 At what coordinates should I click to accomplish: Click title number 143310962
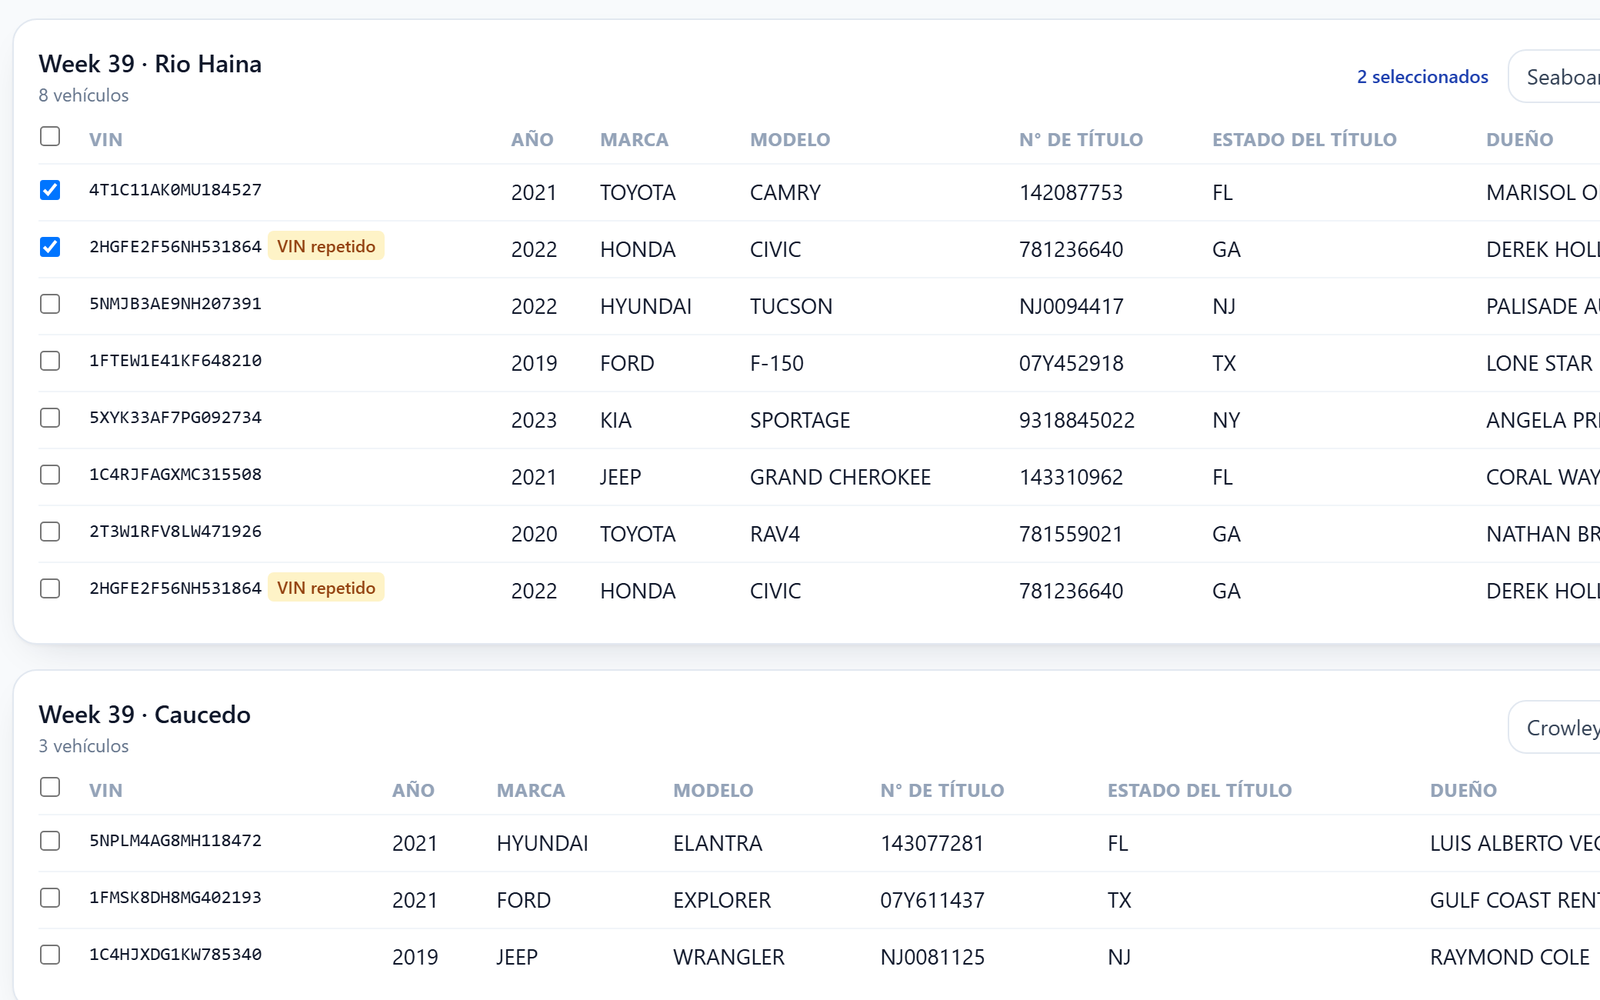(1071, 478)
